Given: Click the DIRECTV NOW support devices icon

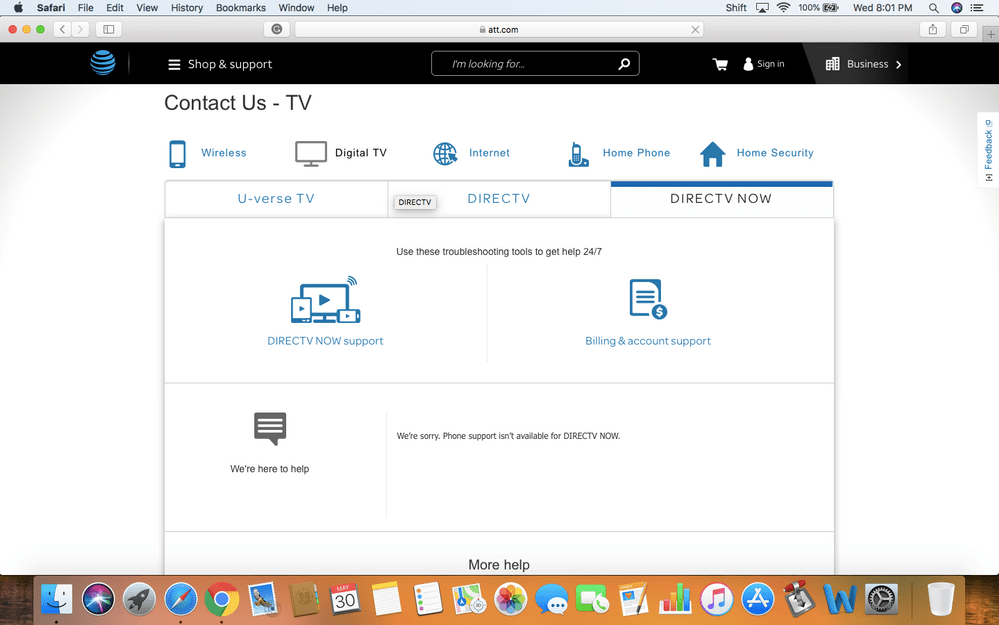Looking at the screenshot, I should pos(326,299).
